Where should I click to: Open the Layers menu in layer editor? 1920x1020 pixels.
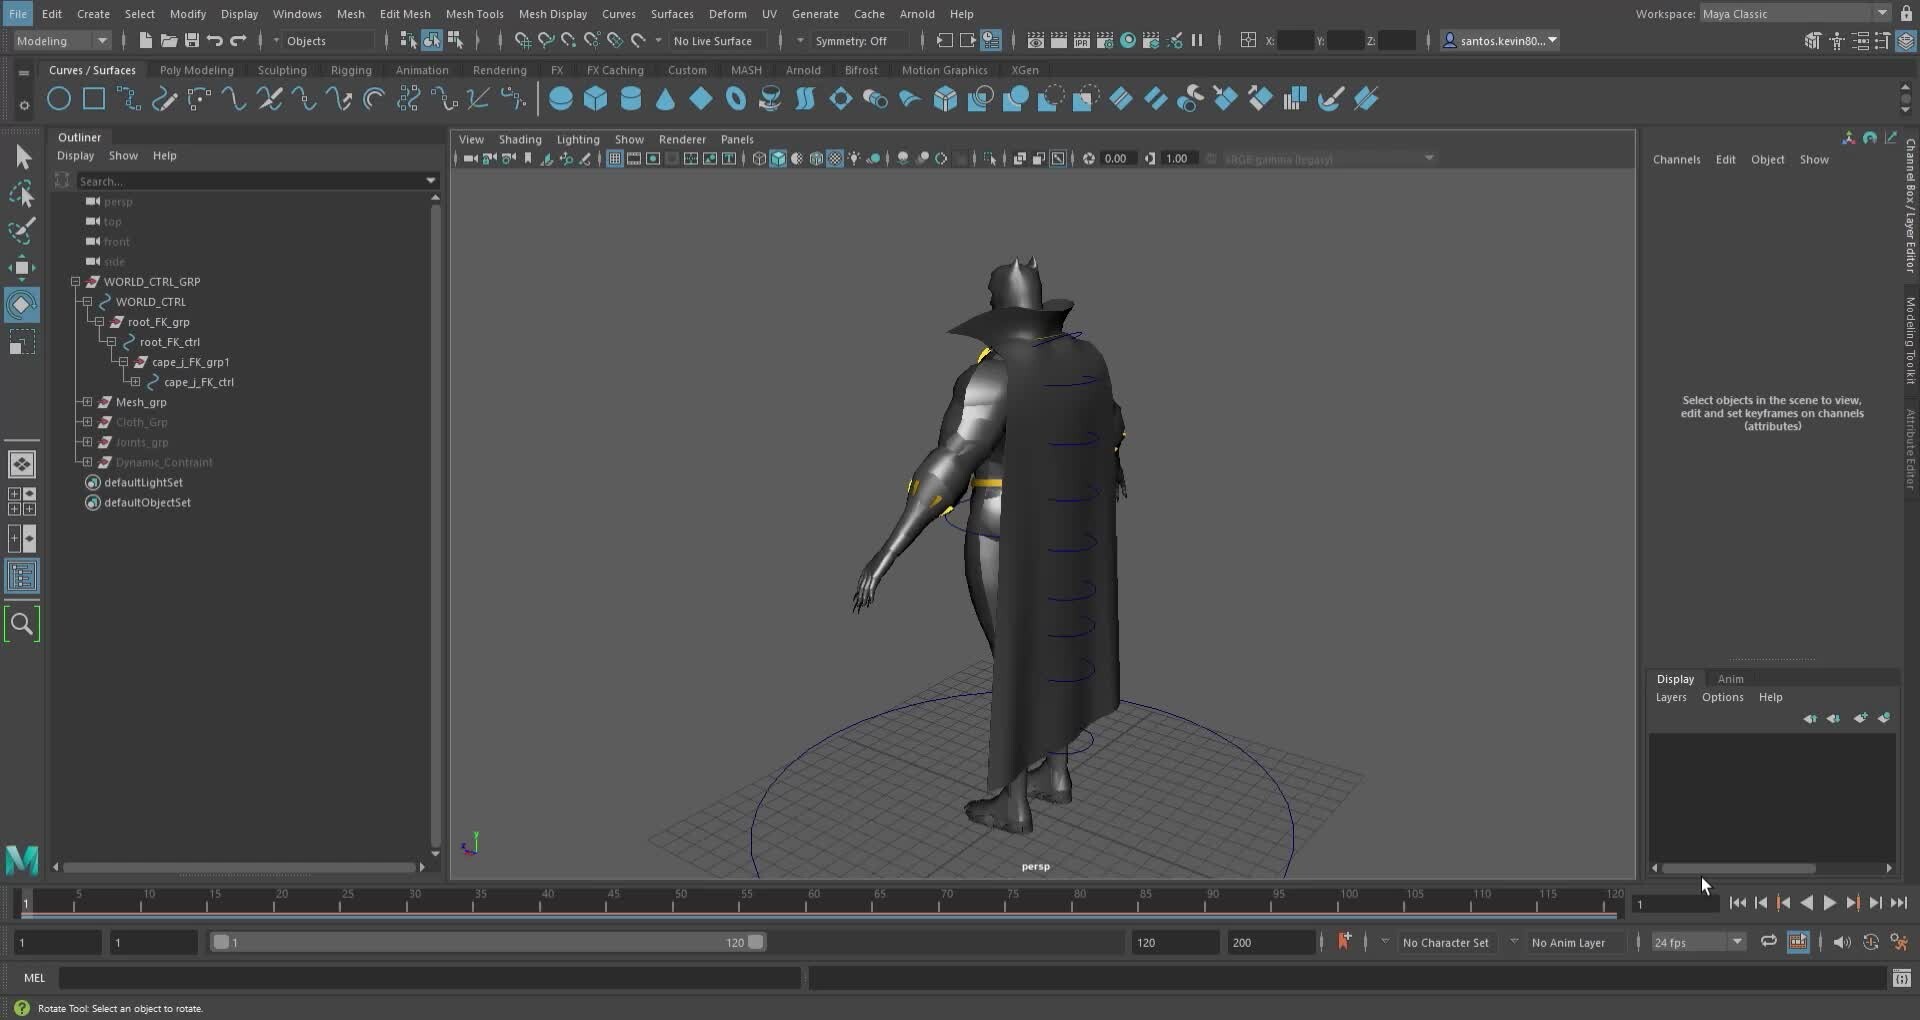(1670, 697)
